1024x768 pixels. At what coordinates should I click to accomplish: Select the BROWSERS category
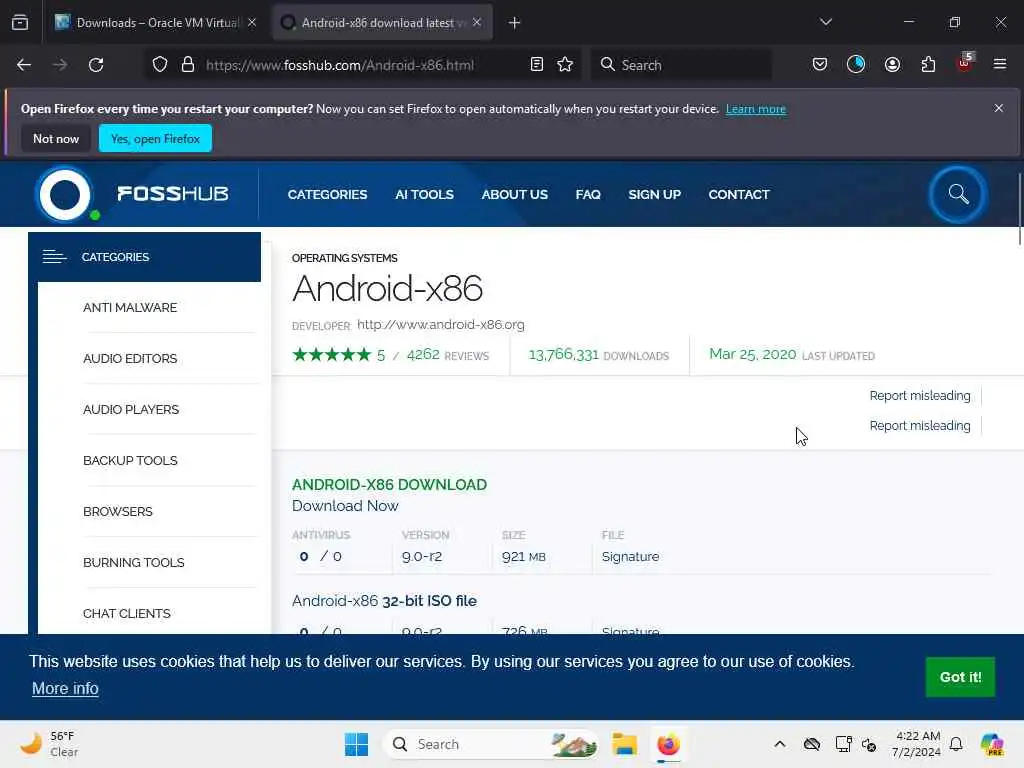[x=118, y=511]
